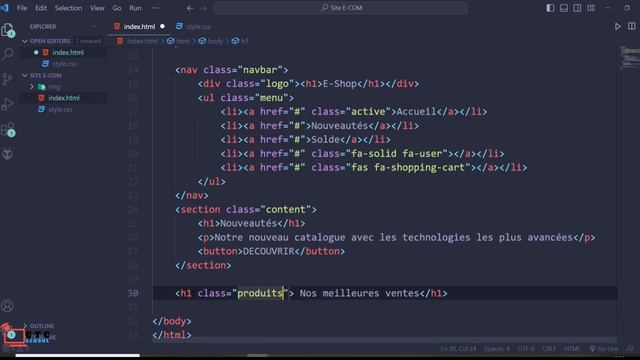Click the Solde list item text
This screenshot has height=360, width=640.
click(325, 140)
